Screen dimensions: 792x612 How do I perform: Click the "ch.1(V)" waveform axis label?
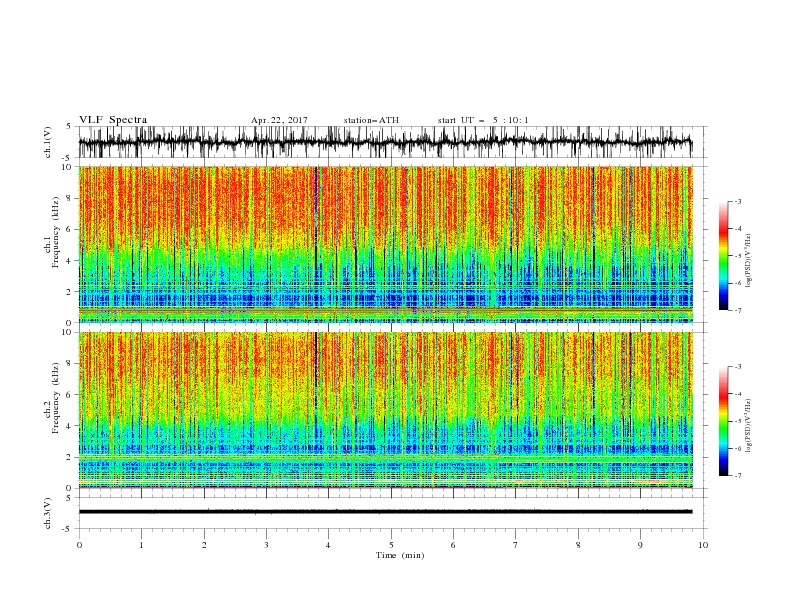[48, 142]
